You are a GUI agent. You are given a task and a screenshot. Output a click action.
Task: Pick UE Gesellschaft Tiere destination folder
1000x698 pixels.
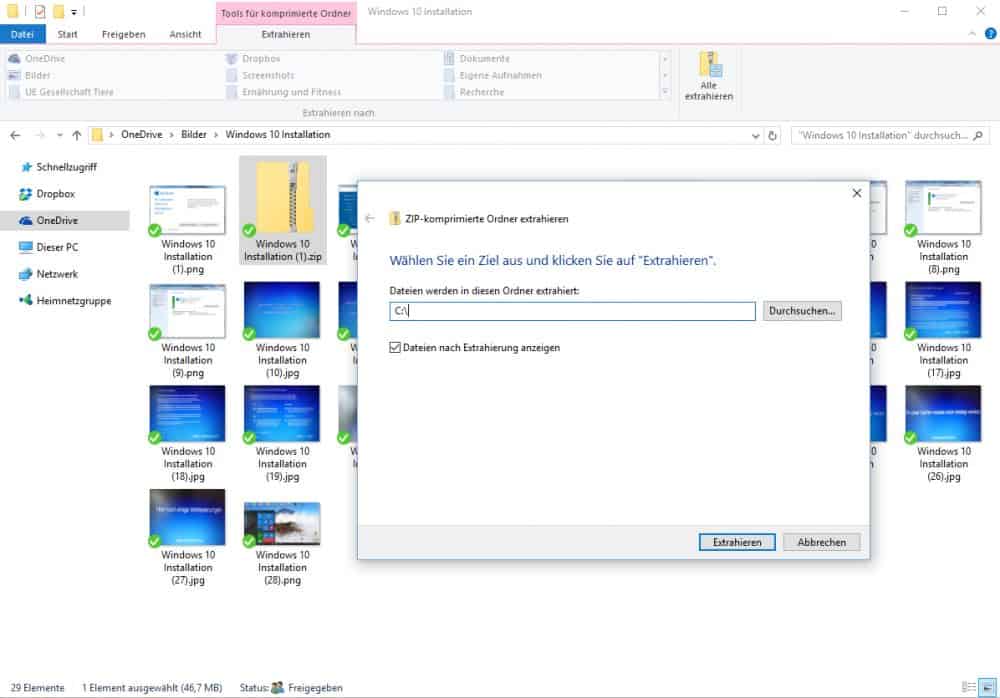61,92
